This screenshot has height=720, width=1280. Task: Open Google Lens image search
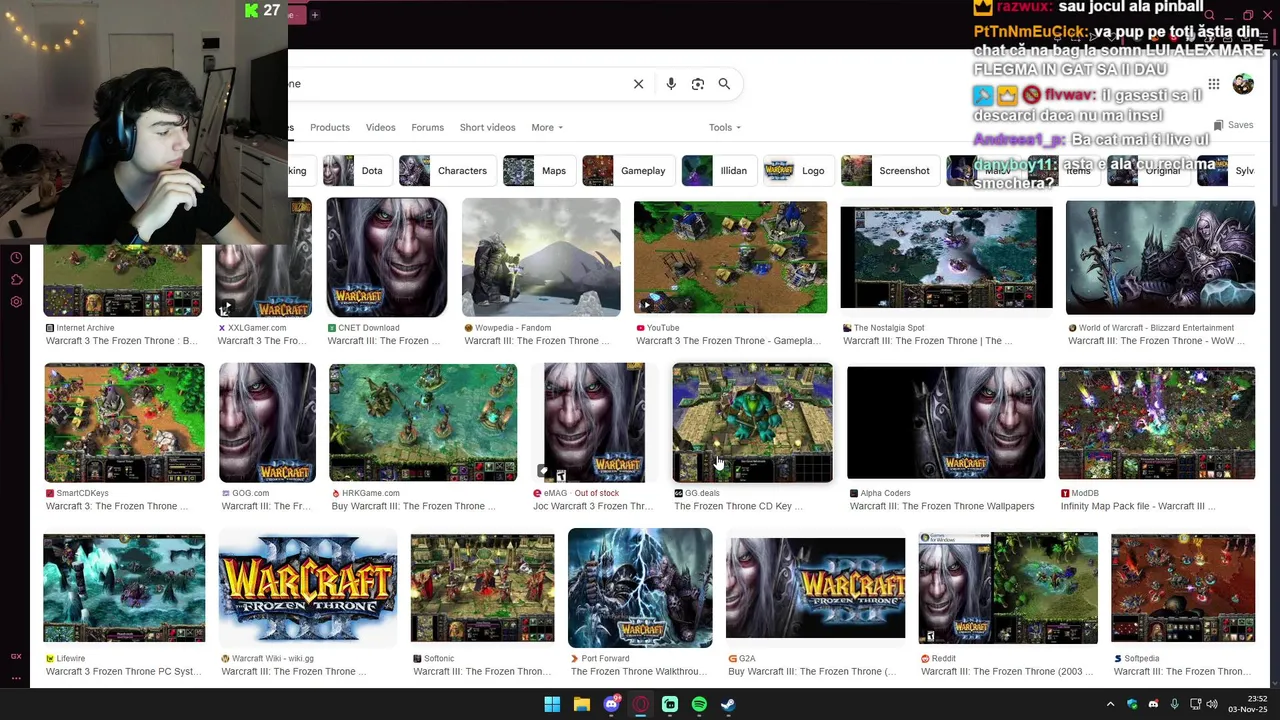[x=698, y=84]
